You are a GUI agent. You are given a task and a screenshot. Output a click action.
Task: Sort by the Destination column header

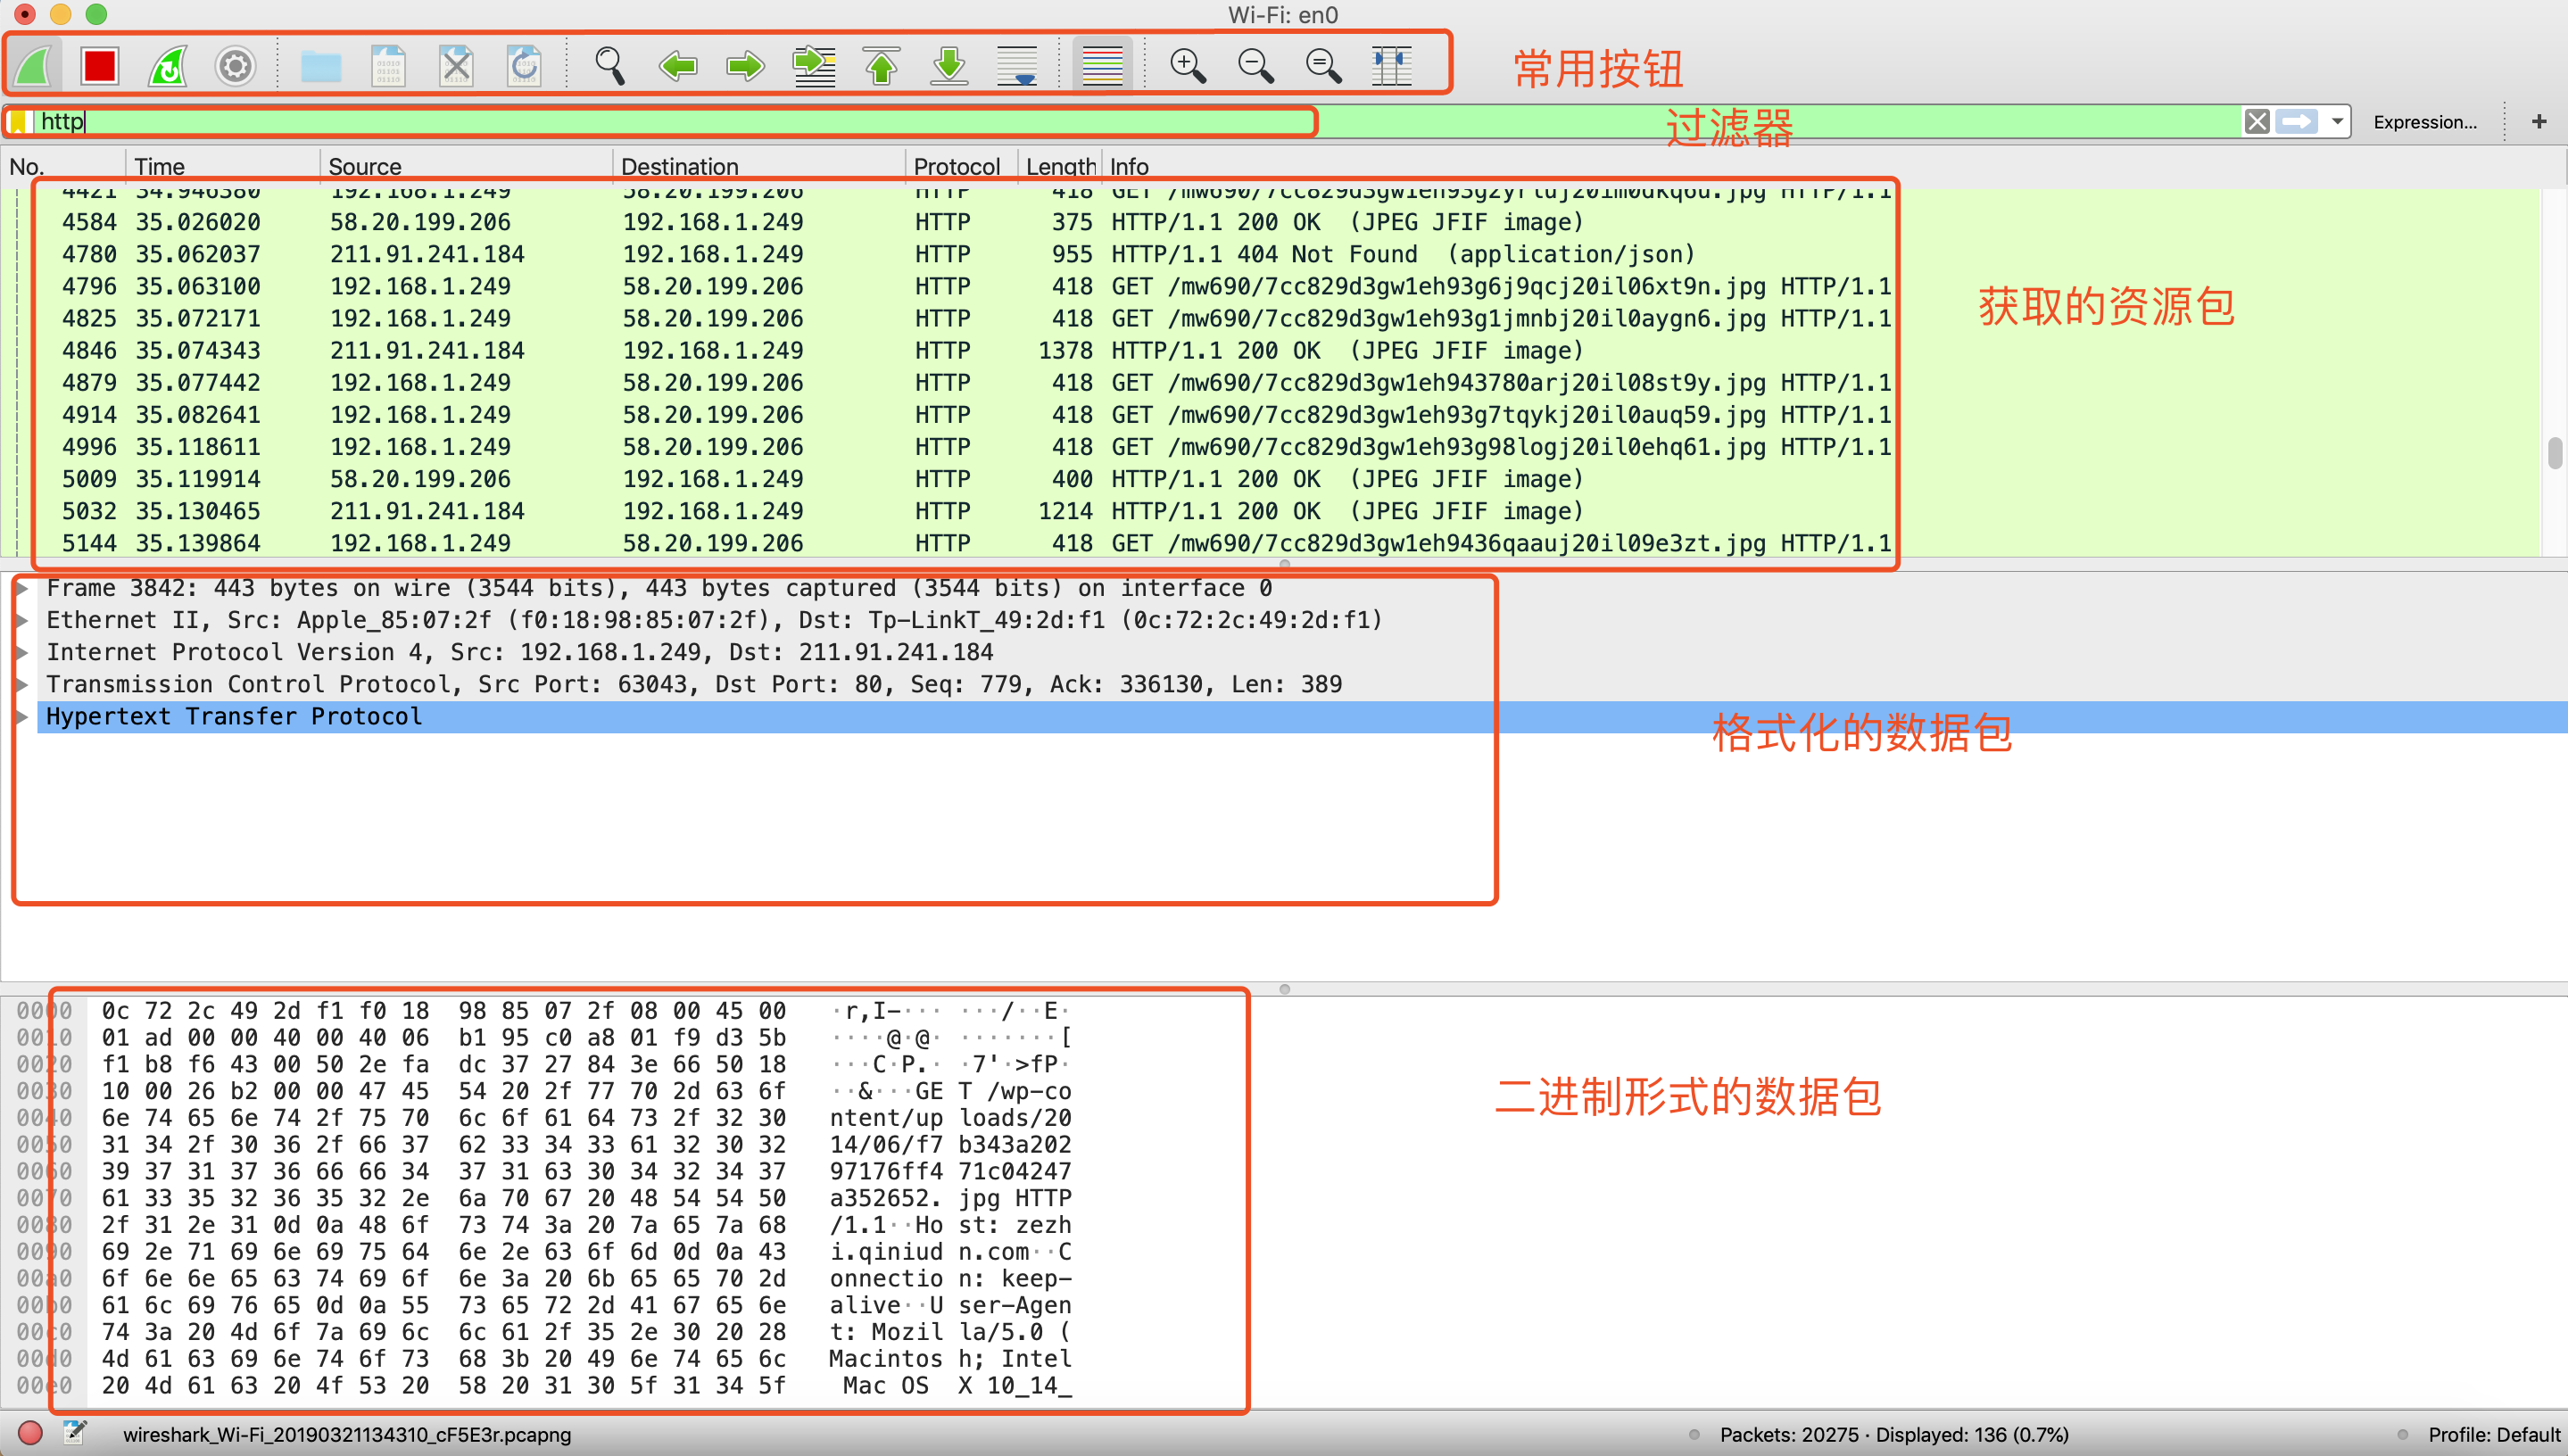click(x=759, y=166)
